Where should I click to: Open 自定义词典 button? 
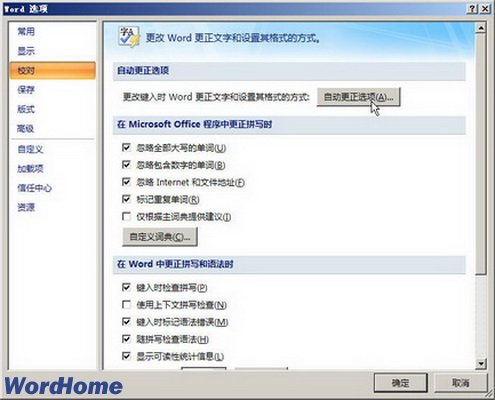click(x=160, y=237)
